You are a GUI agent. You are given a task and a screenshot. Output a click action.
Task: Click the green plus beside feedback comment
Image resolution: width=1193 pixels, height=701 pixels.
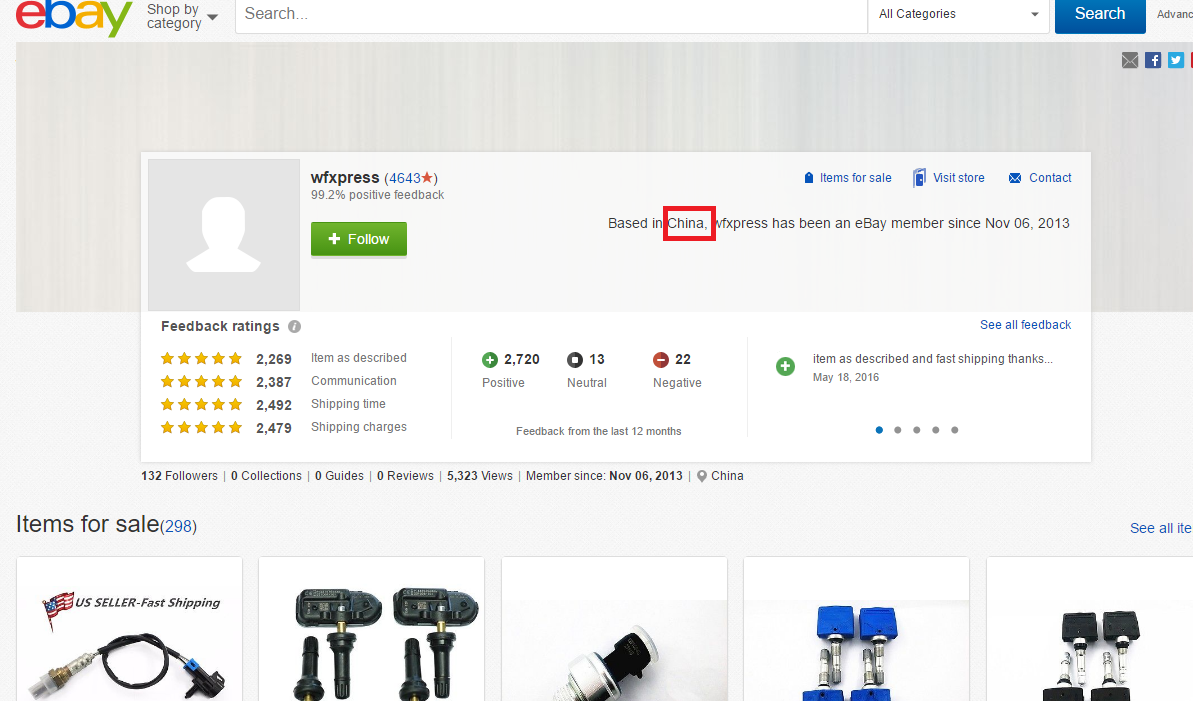coord(785,366)
